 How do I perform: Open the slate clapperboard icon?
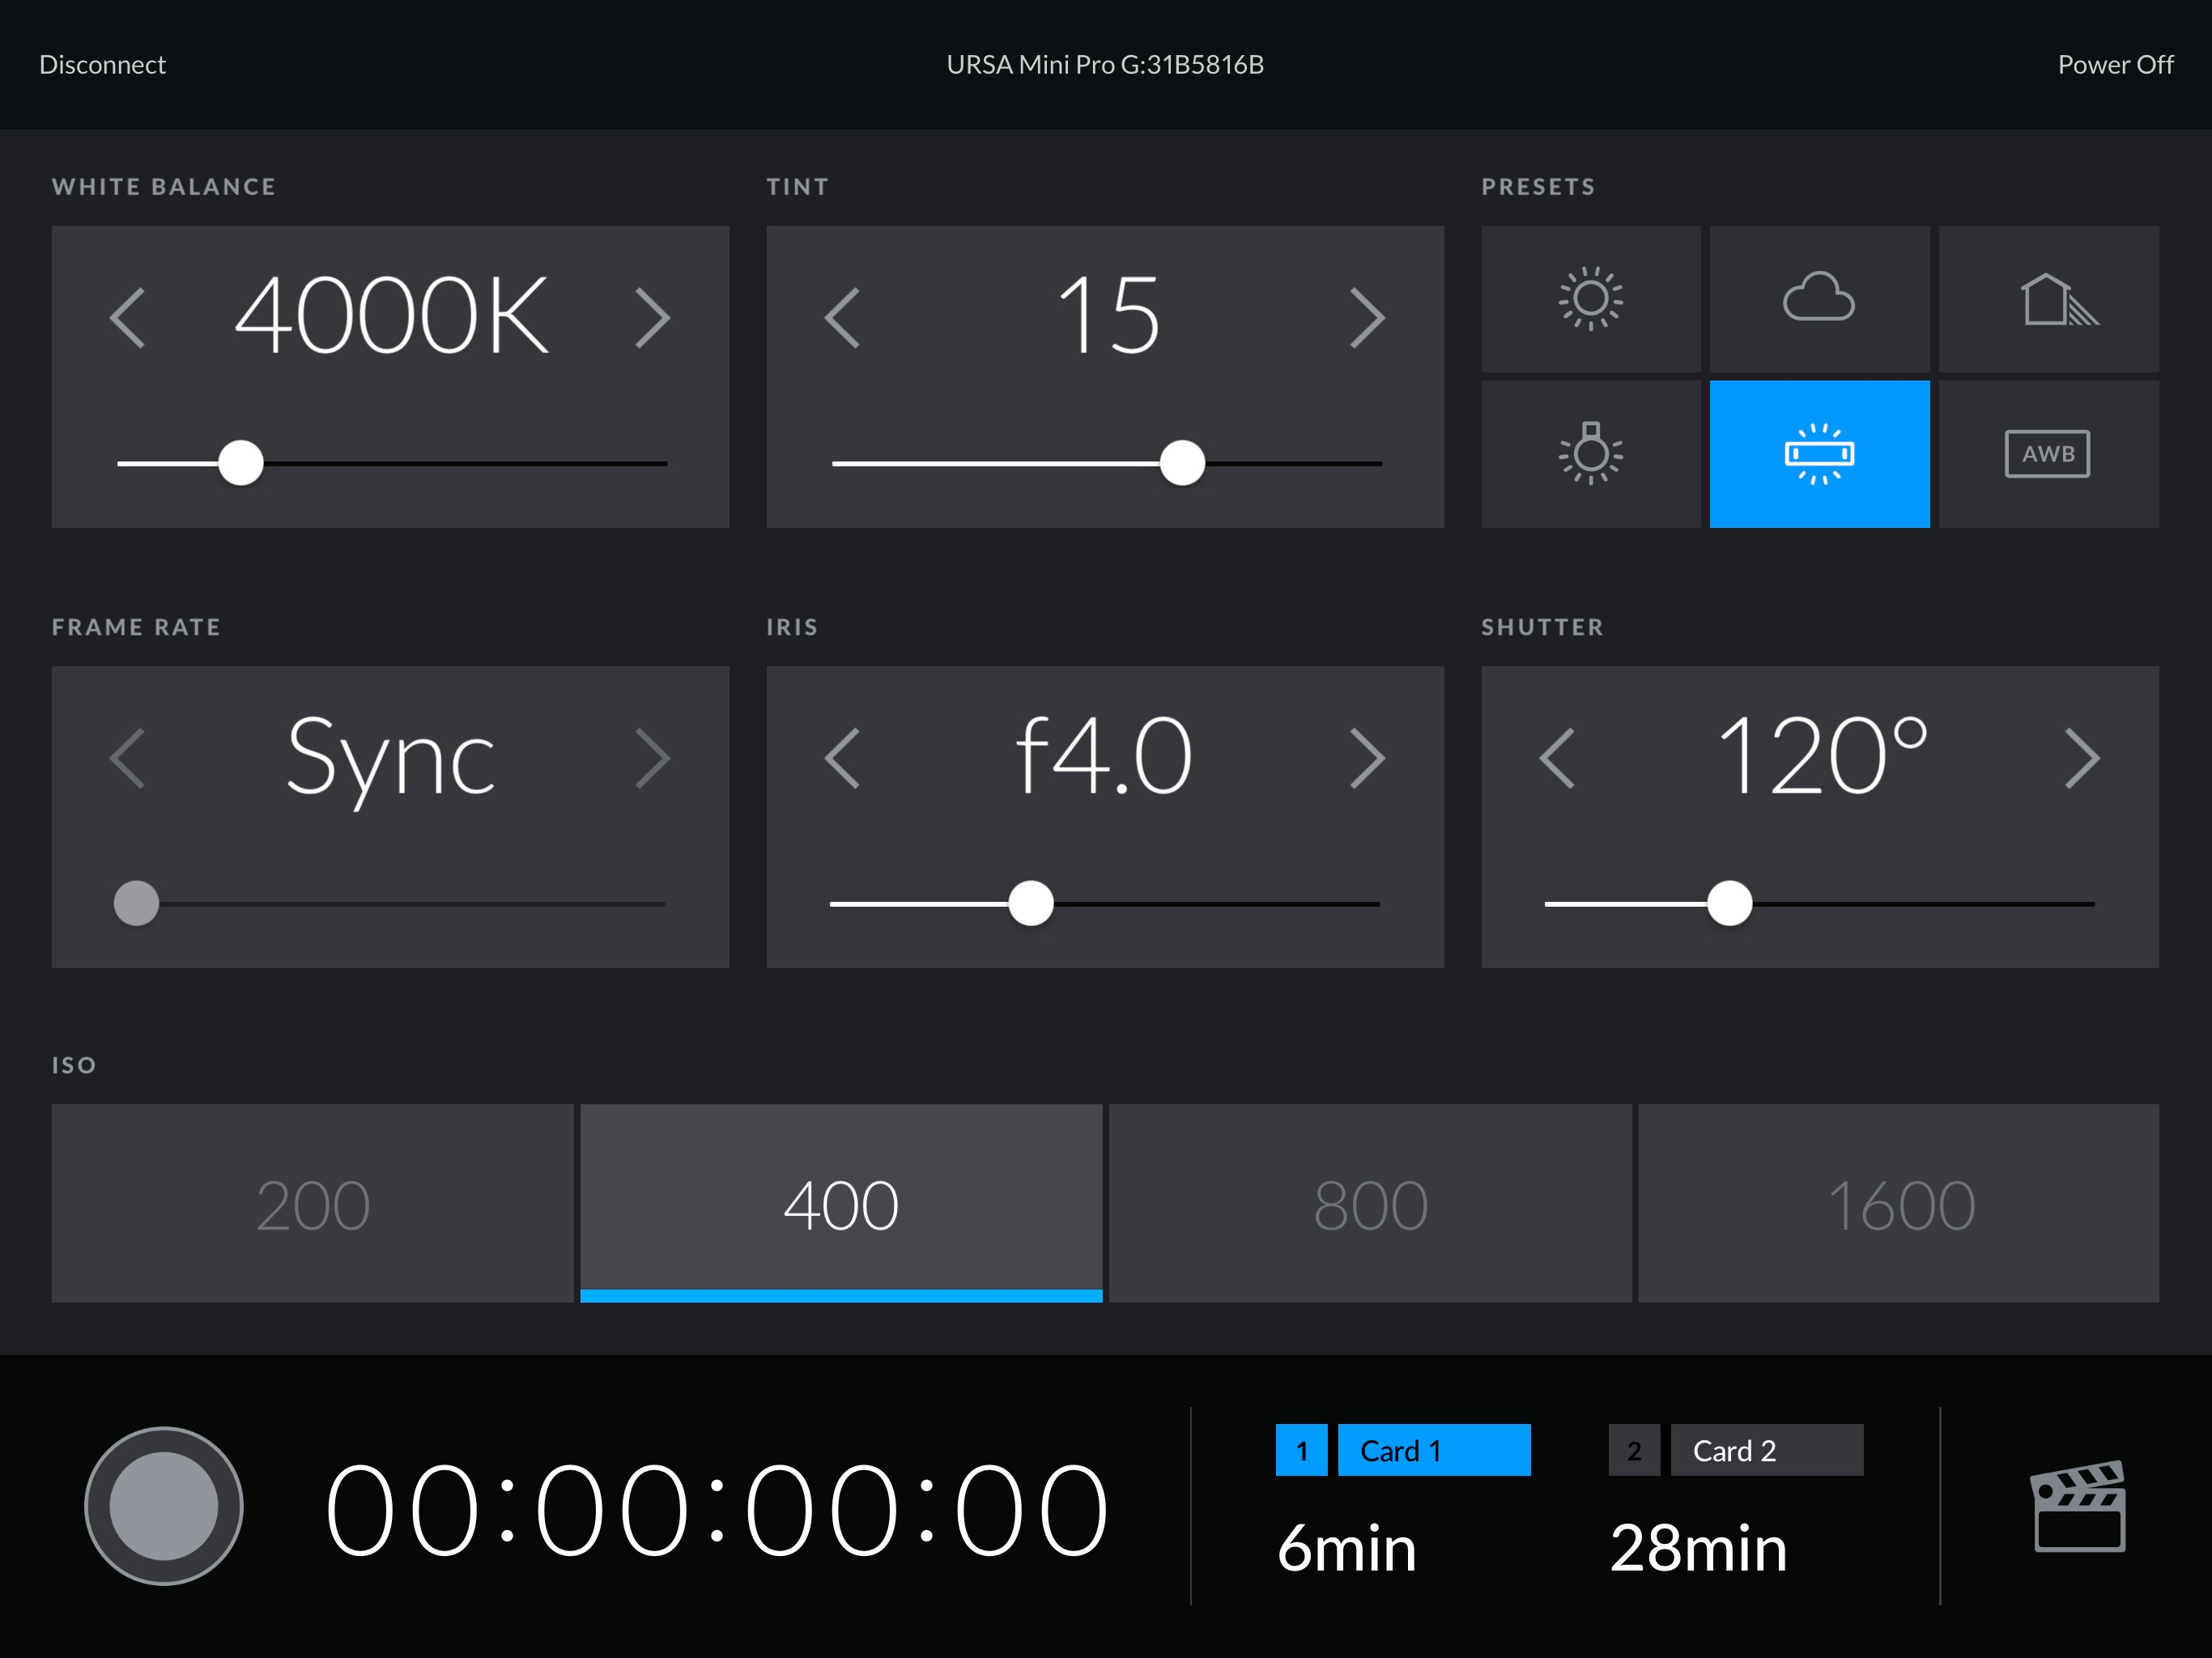(2079, 1506)
